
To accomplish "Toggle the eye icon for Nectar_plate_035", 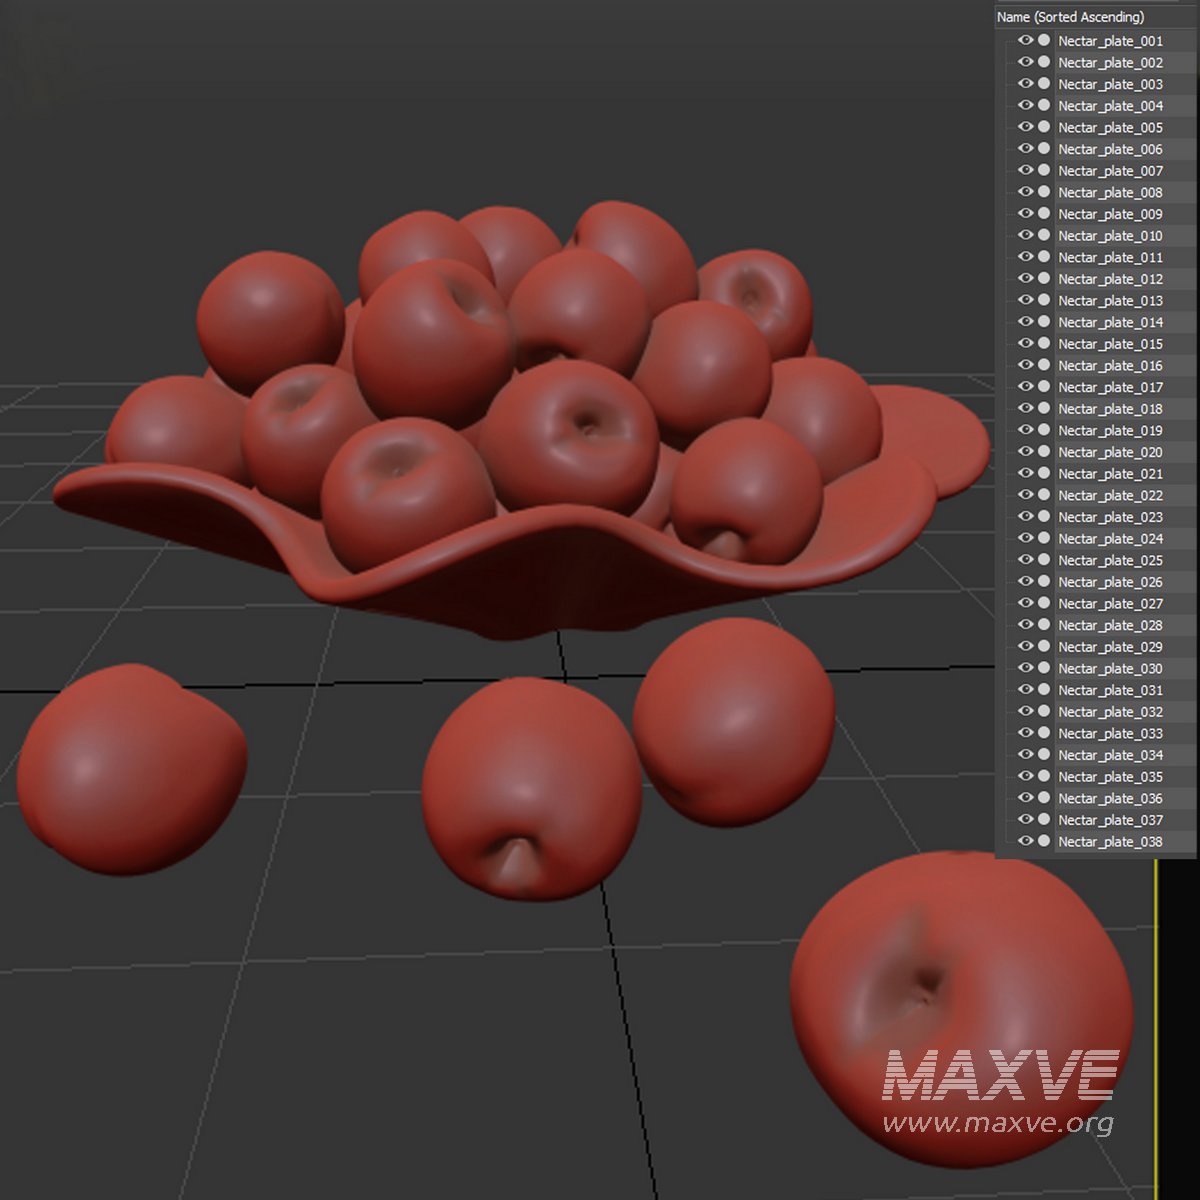I will point(1025,776).
